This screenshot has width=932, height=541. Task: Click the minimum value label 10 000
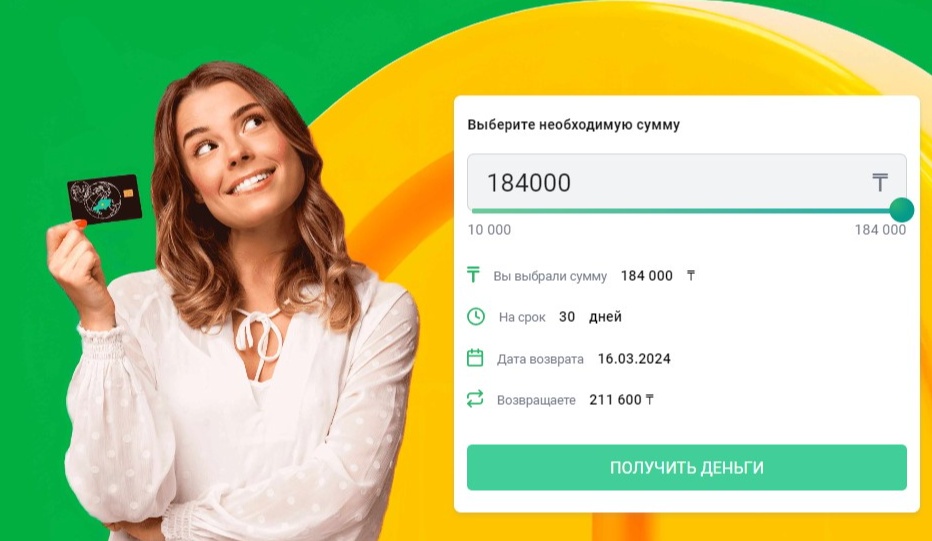coord(489,230)
